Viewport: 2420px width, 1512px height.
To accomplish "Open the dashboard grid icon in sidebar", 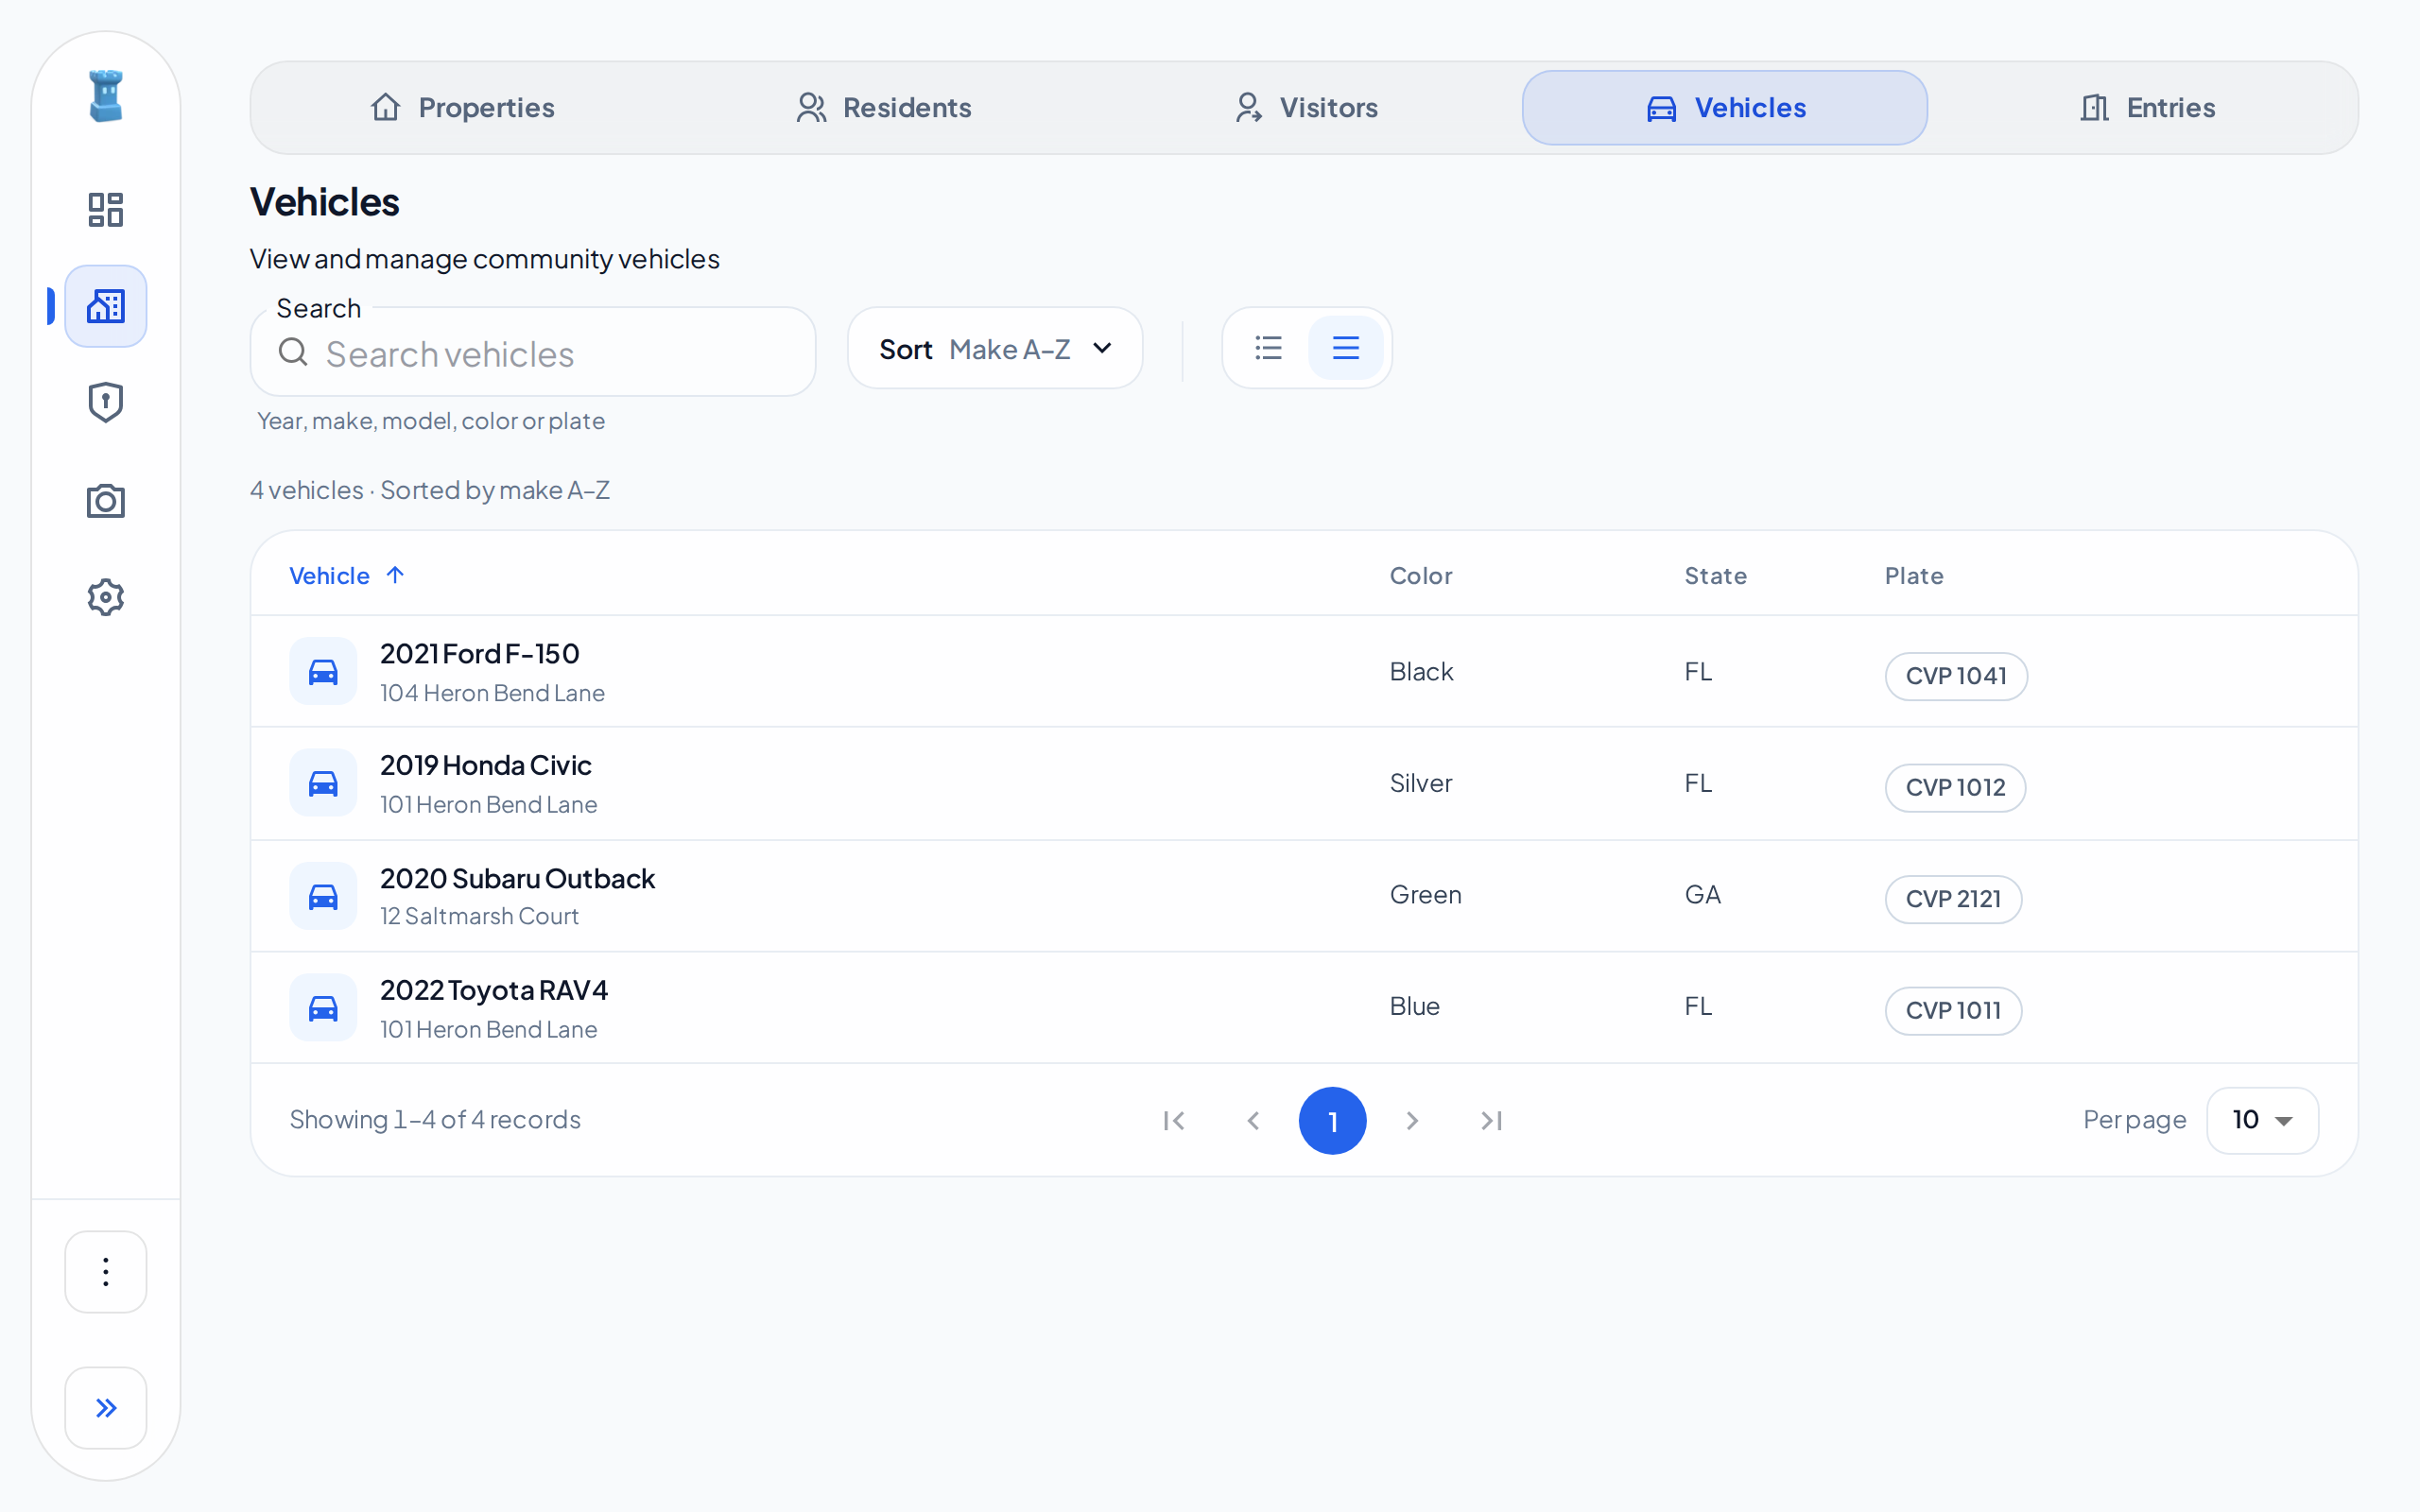I will (x=106, y=210).
